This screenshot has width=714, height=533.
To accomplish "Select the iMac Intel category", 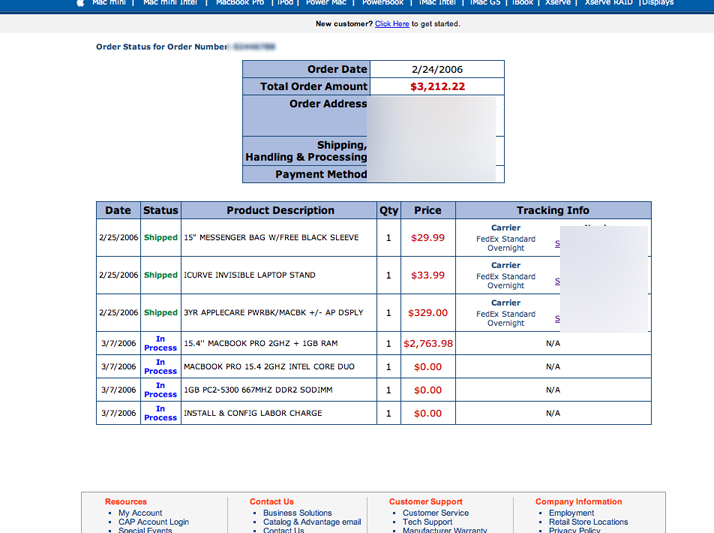I will (x=437, y=3).
